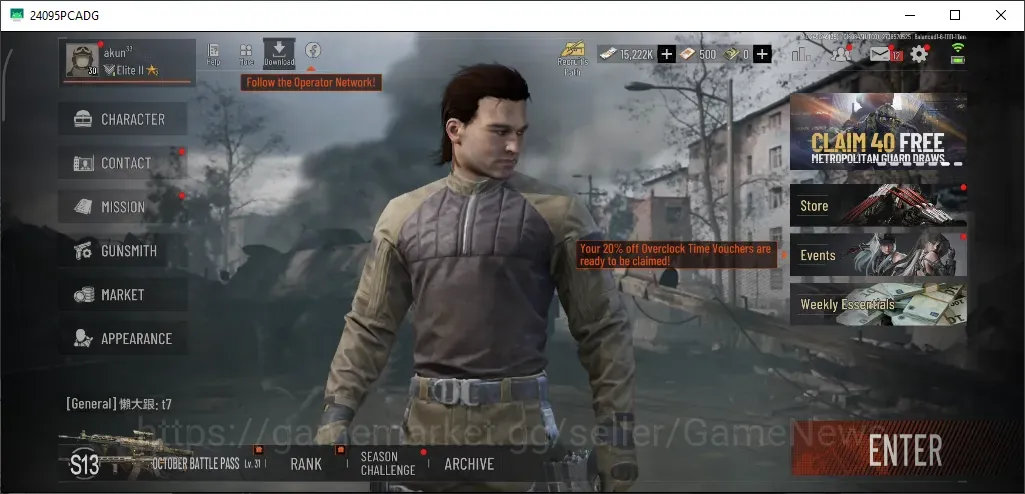Screen dimensions: 1025x494
Task: Click the gun icon beside GUNSMITH
Action: pyautogui.click(x=83, y=251)
